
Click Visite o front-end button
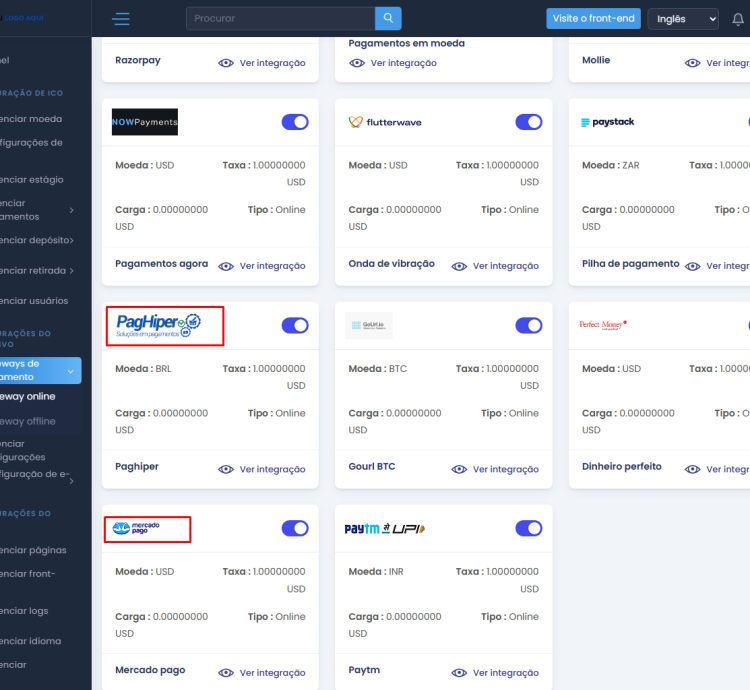tap(593, 19)
